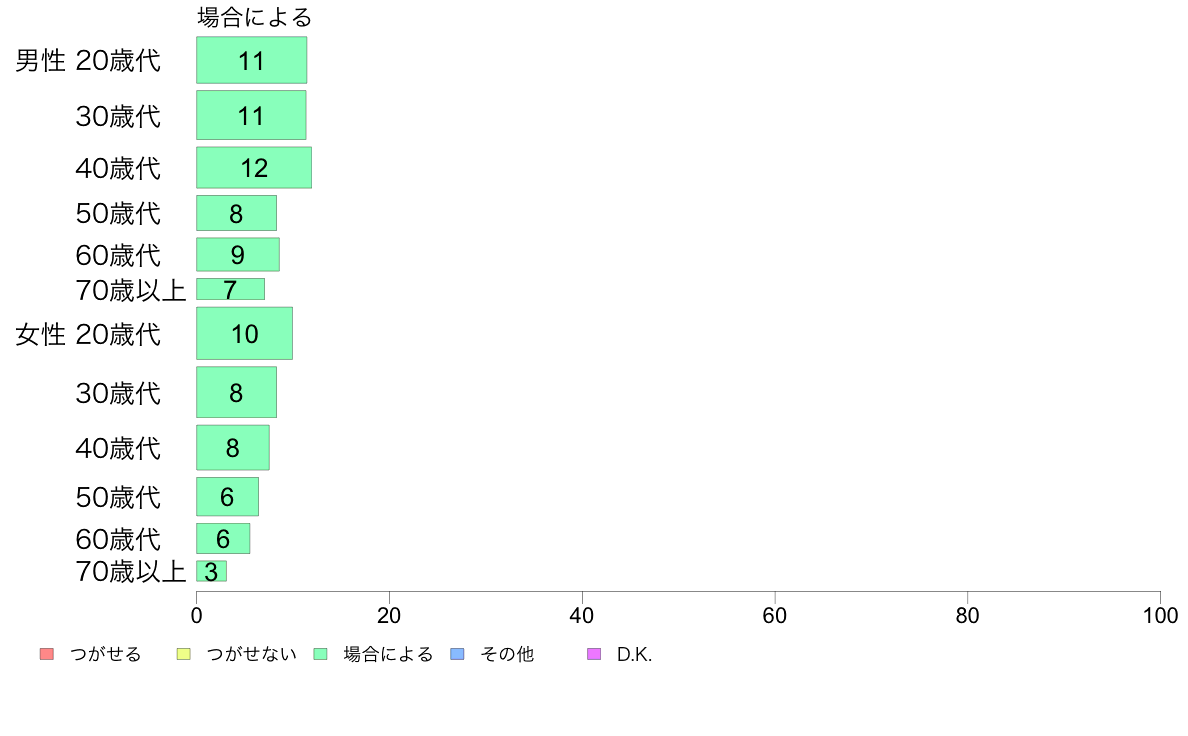Click the 場合による column header above bars
The width and height of the screenshot is (1188, 736).
pyautogui.click(x=255, y=17)
